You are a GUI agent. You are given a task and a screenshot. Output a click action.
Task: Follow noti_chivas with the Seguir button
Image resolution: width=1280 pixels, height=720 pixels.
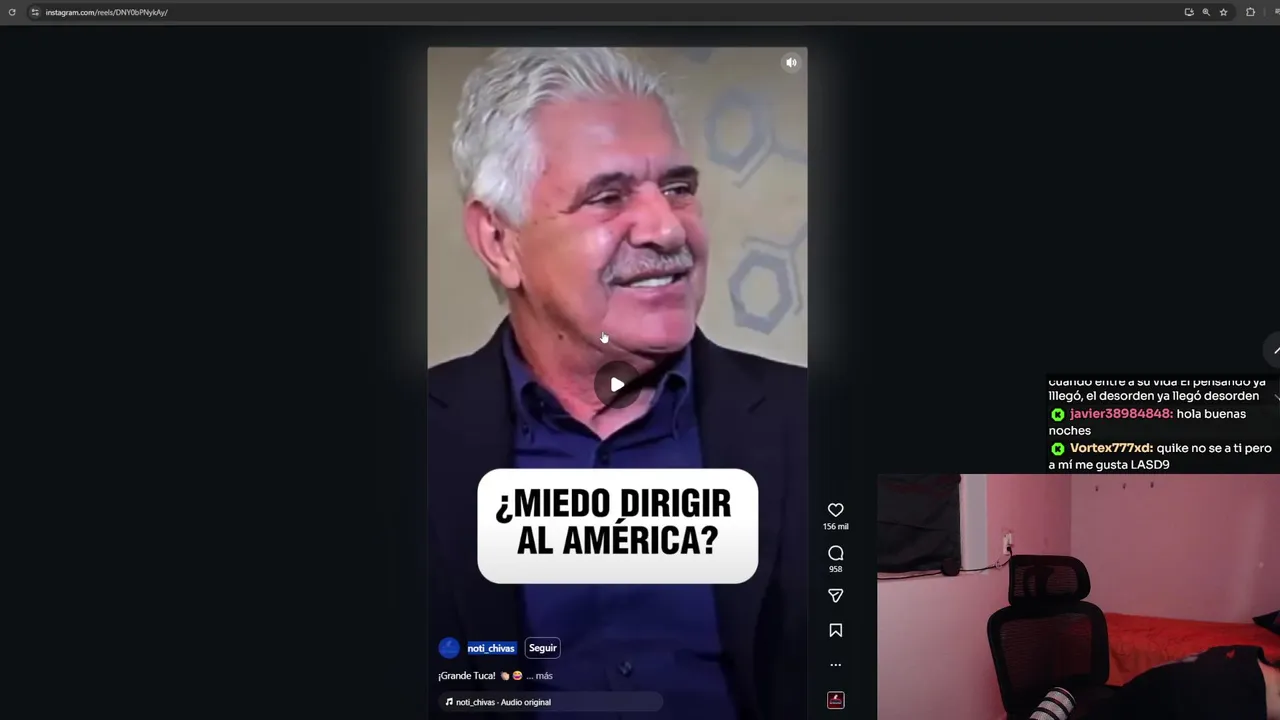pyautogui.click(x=542, y=648)
